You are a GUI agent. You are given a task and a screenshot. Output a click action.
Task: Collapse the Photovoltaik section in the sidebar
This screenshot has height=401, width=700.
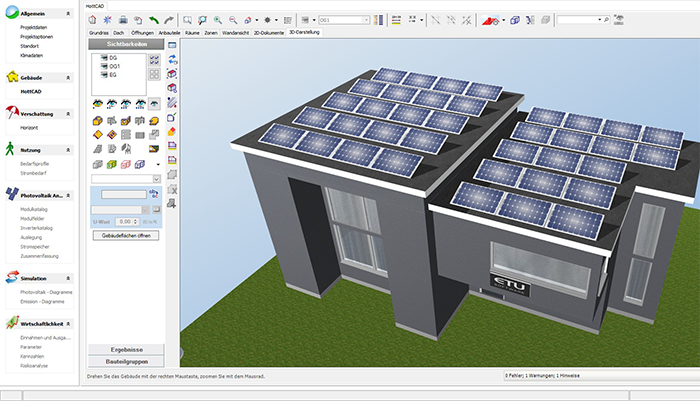point(69,194)
